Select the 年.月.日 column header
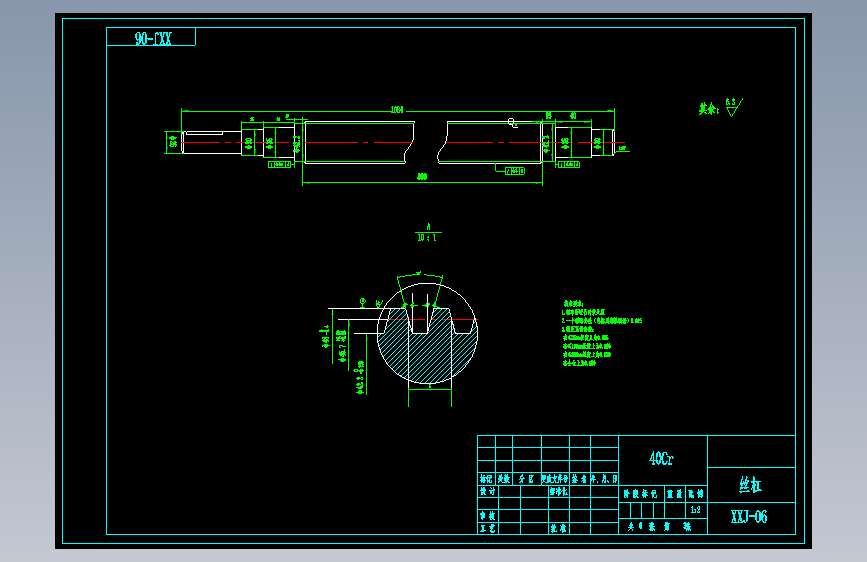Viewport: 867px width, 562px height. [x=604, y=479]
